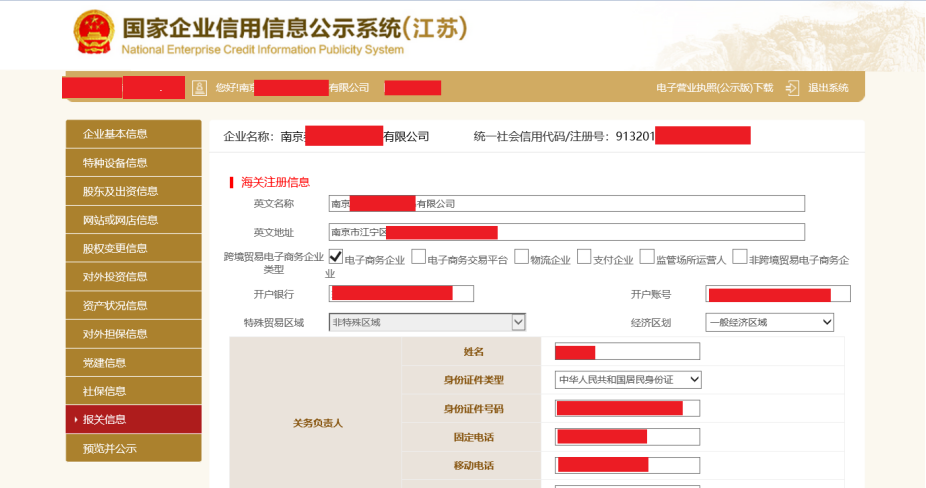The width and height of the screenshot is (926, 488).
Task: Open 特种设备信息 menu item
Action: tap(133, 162)
